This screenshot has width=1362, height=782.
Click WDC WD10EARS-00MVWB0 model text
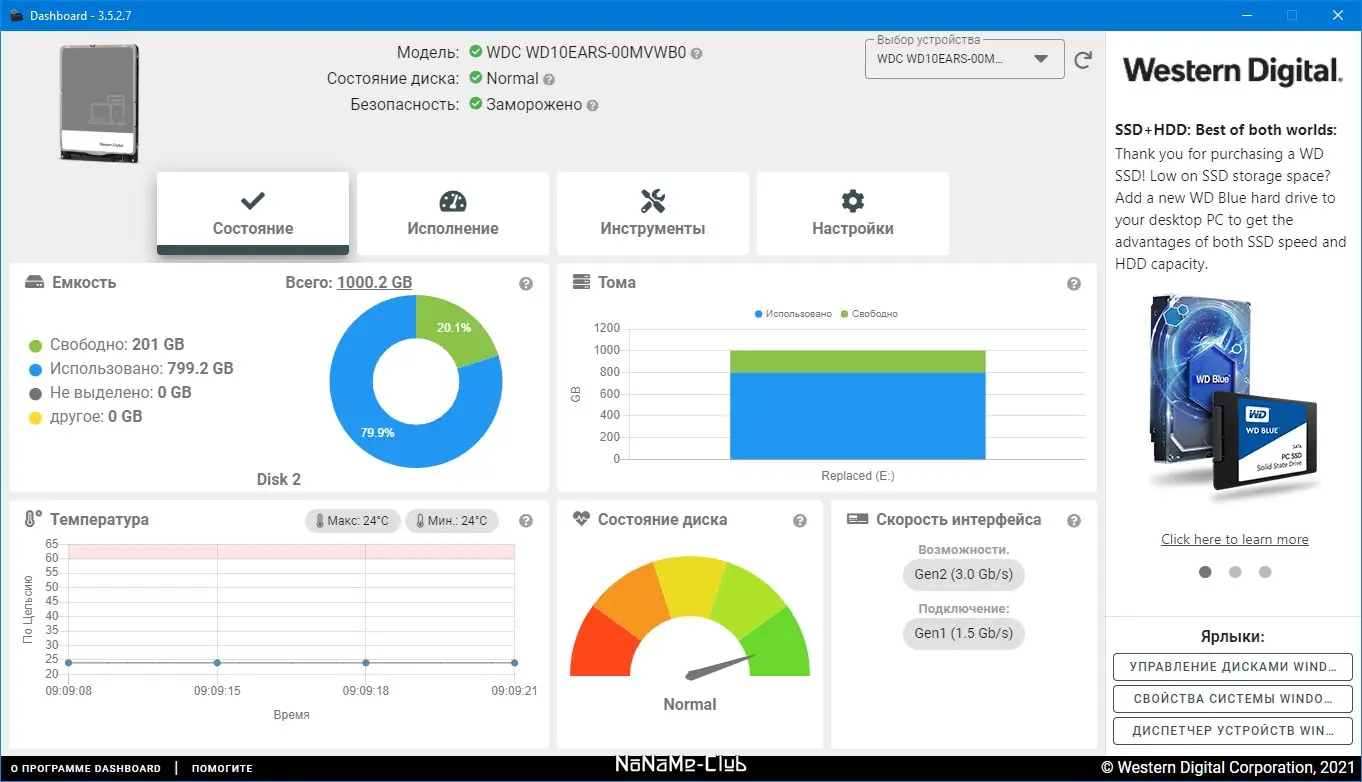point(586,53)
